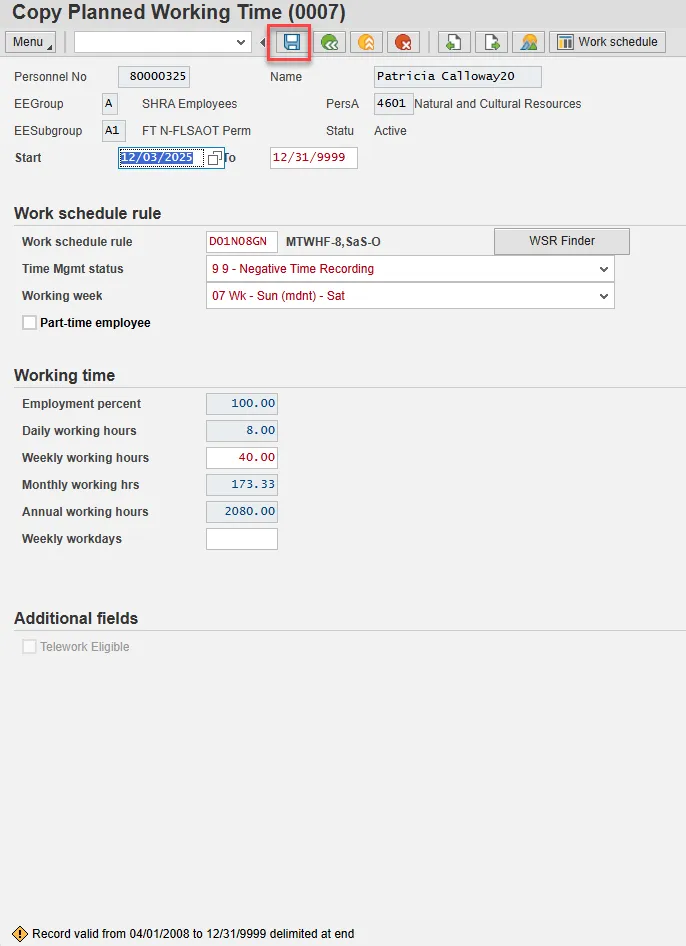
Task: Open the Overview mountain icon
Action: tap(529, 42)
